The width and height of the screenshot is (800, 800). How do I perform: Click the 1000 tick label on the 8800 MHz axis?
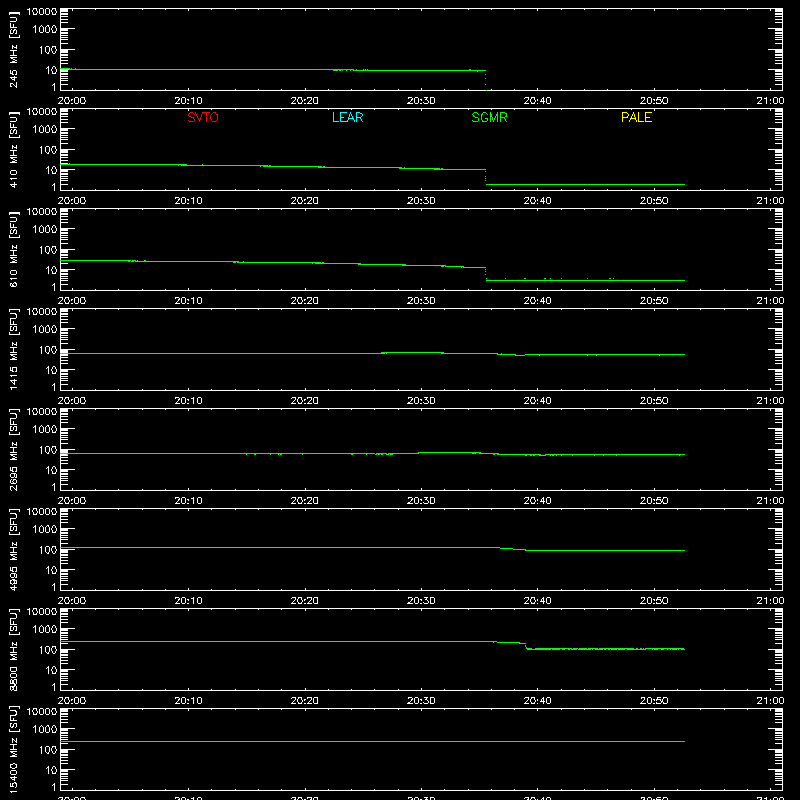coord(45,630)
